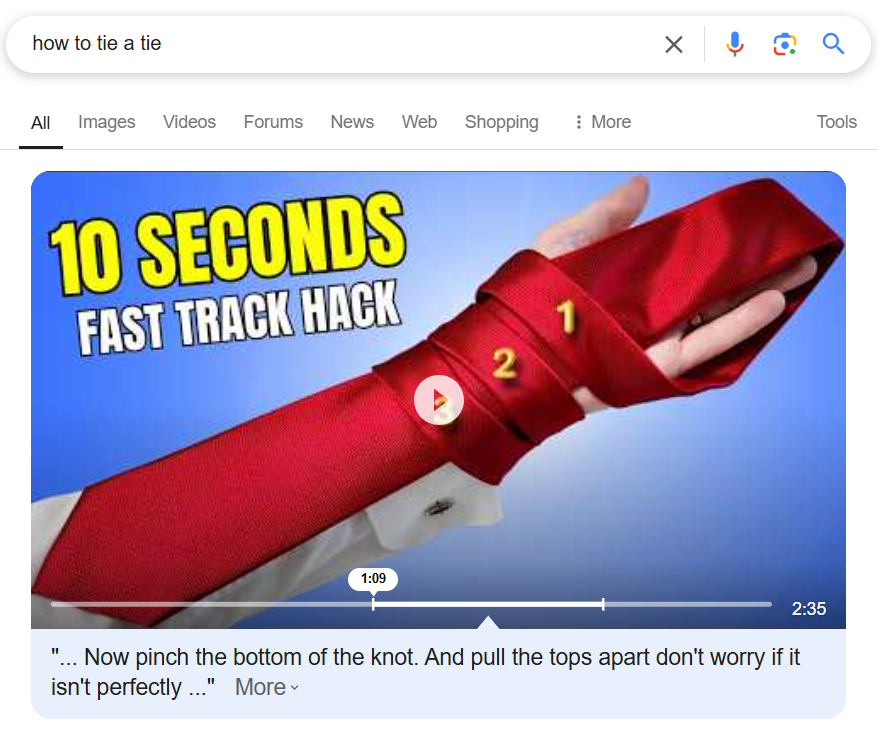
Task: Click the key moment end marker on timeline
Action: (603, 604)
